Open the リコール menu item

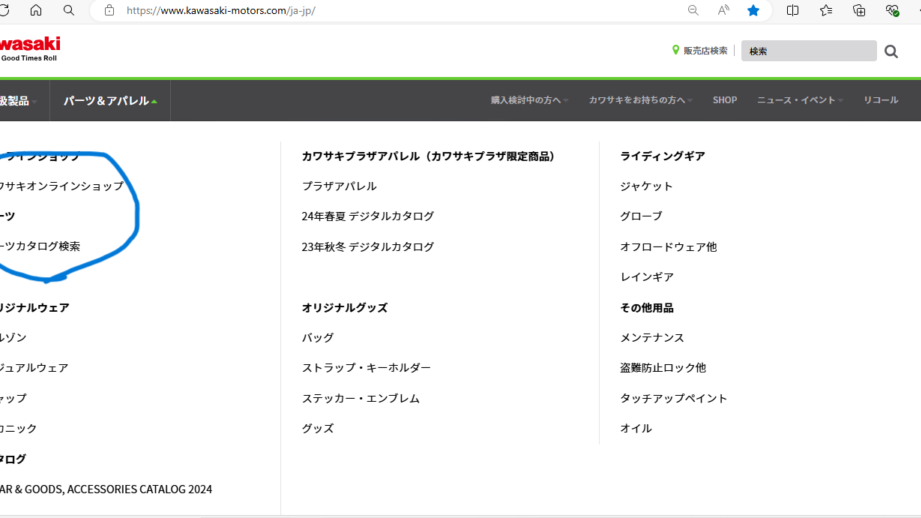[880, 100]
